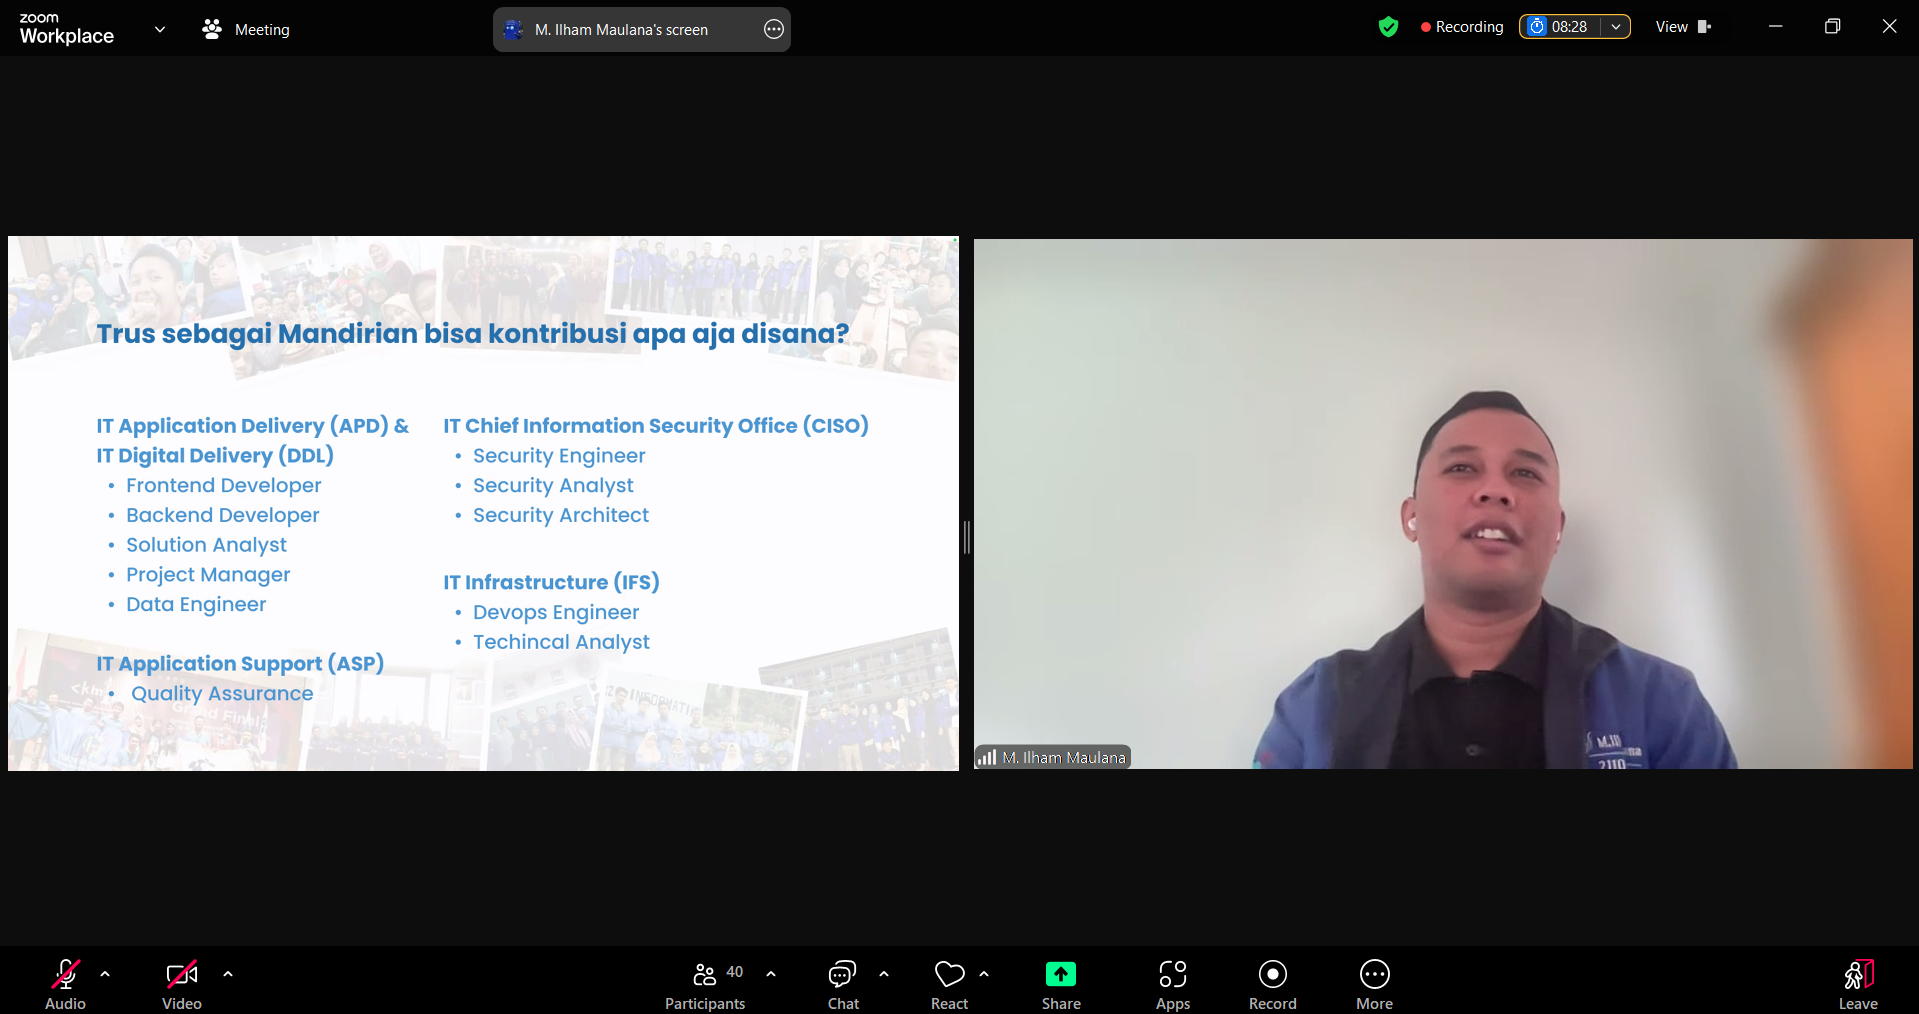Start camera with the Video button
Screen dimensions: 1919x1014
[x=182, y=984]
